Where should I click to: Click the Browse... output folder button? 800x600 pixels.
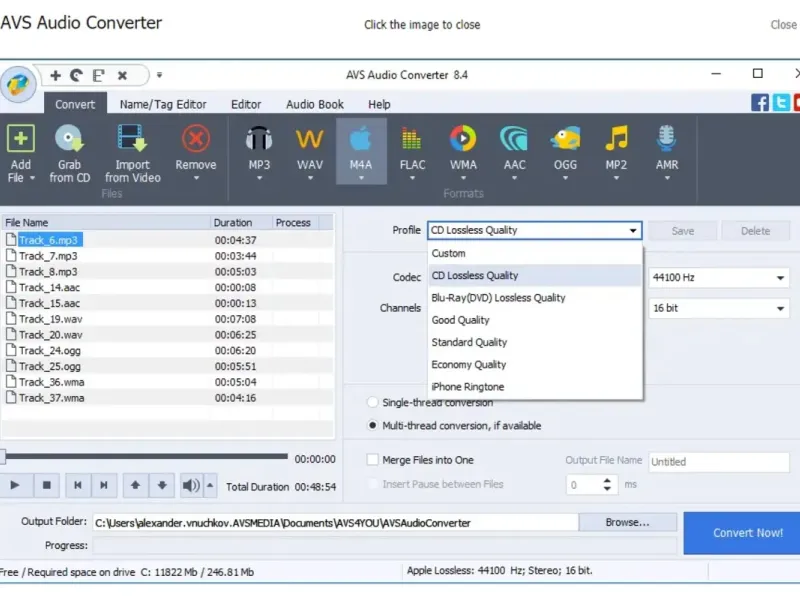(x=627, y=522)
